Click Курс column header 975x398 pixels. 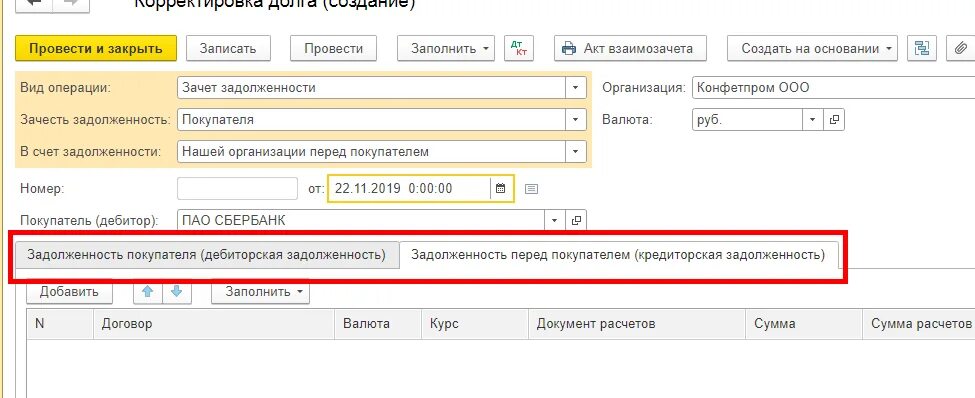[x=475, y=324]
